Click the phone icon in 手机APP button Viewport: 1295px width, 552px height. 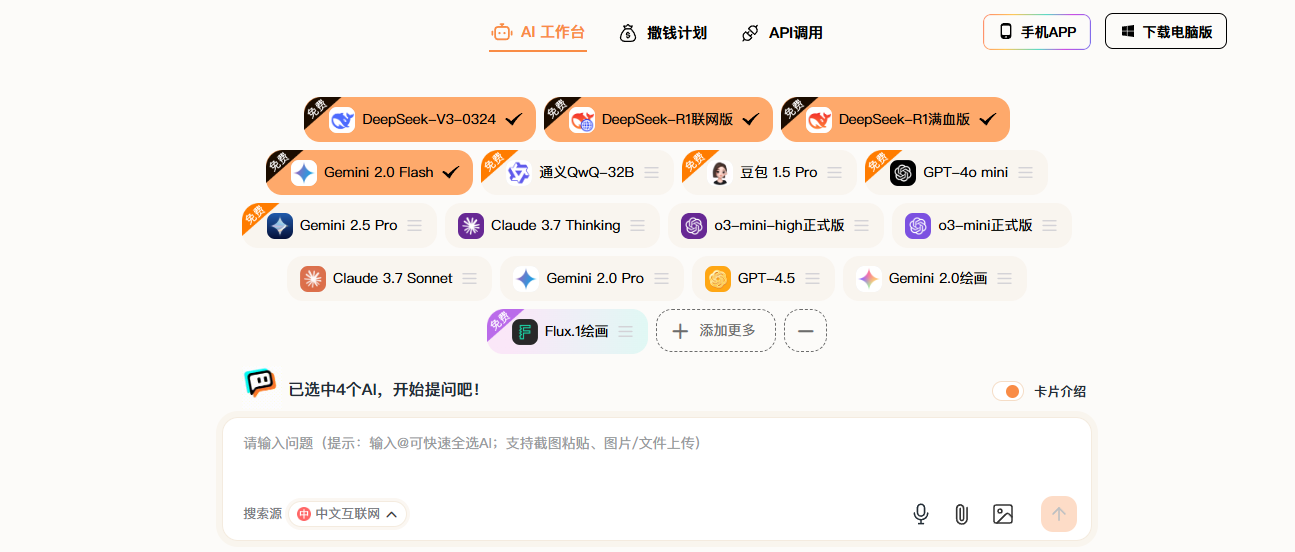1006,32
